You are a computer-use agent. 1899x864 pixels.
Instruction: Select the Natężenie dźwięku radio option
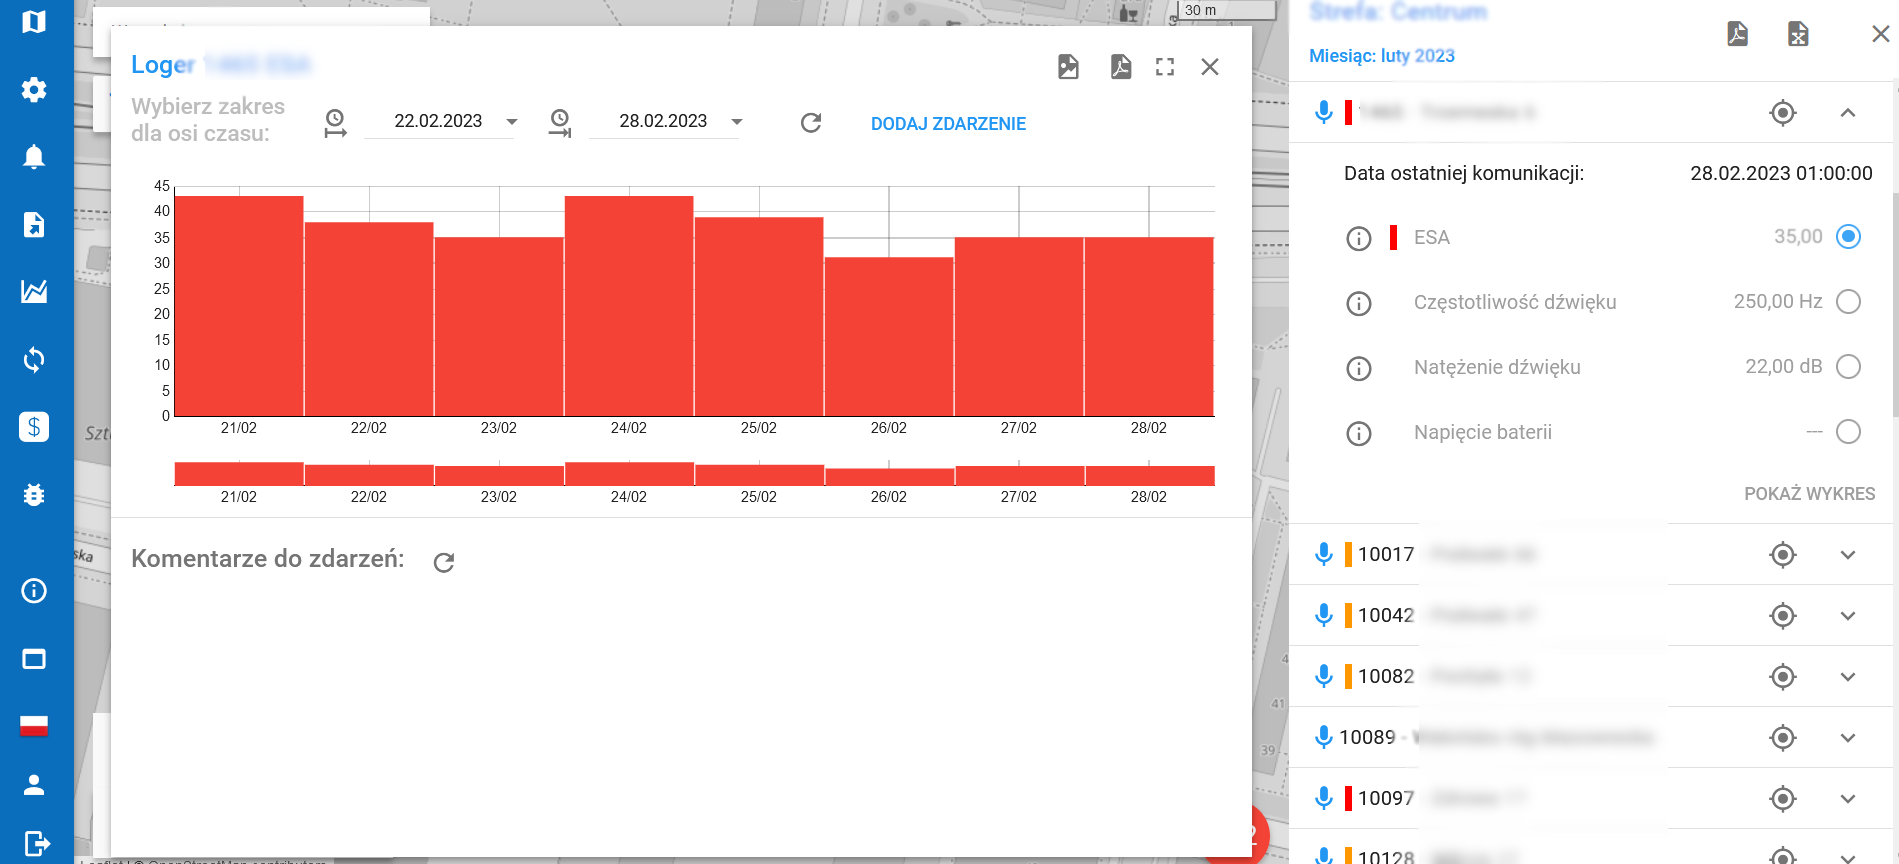tap(1848, 367)
